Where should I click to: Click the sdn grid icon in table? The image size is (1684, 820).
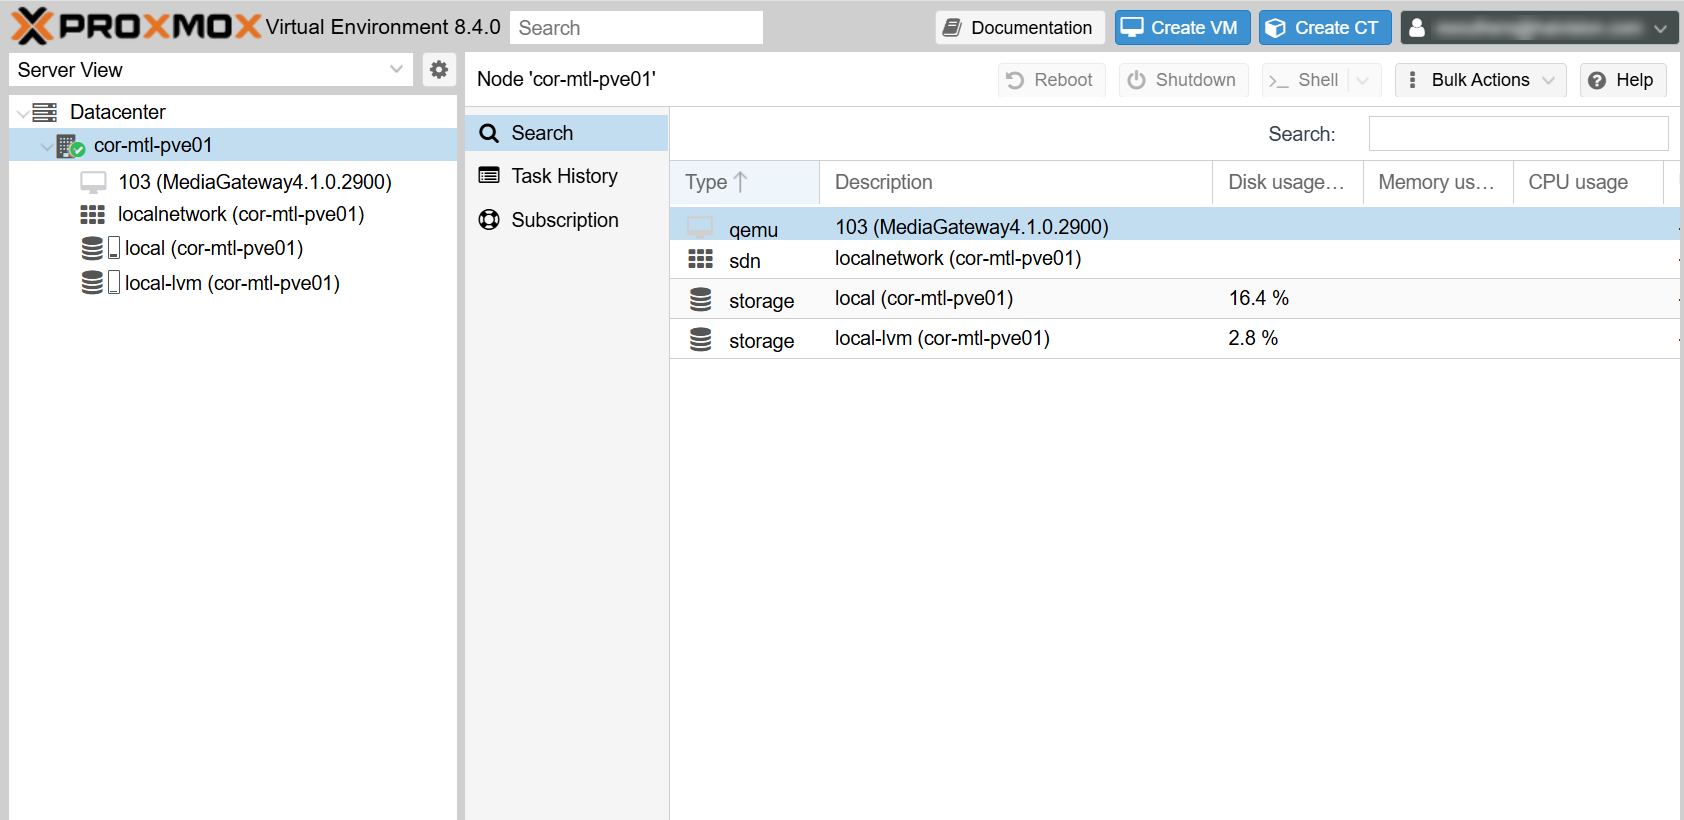[700, 260]
